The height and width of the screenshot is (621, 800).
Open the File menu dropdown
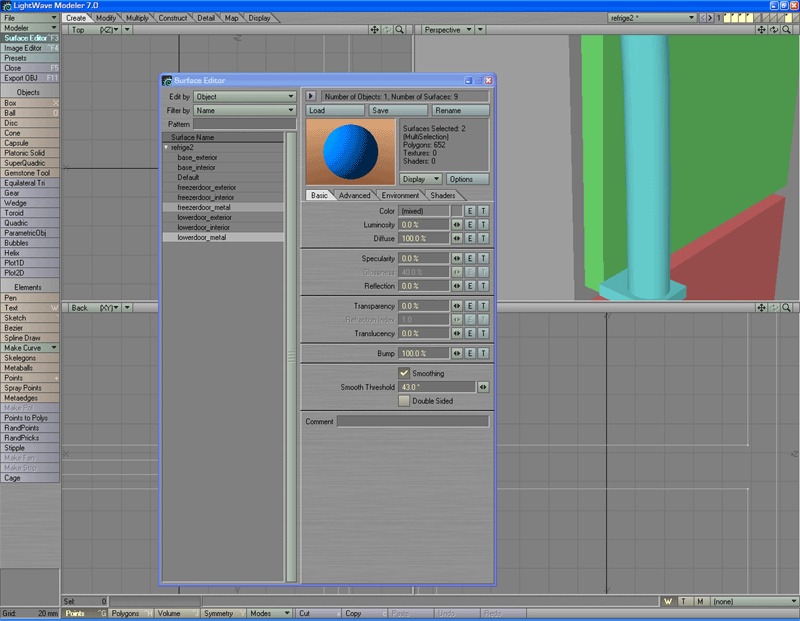tap(30, 18)
